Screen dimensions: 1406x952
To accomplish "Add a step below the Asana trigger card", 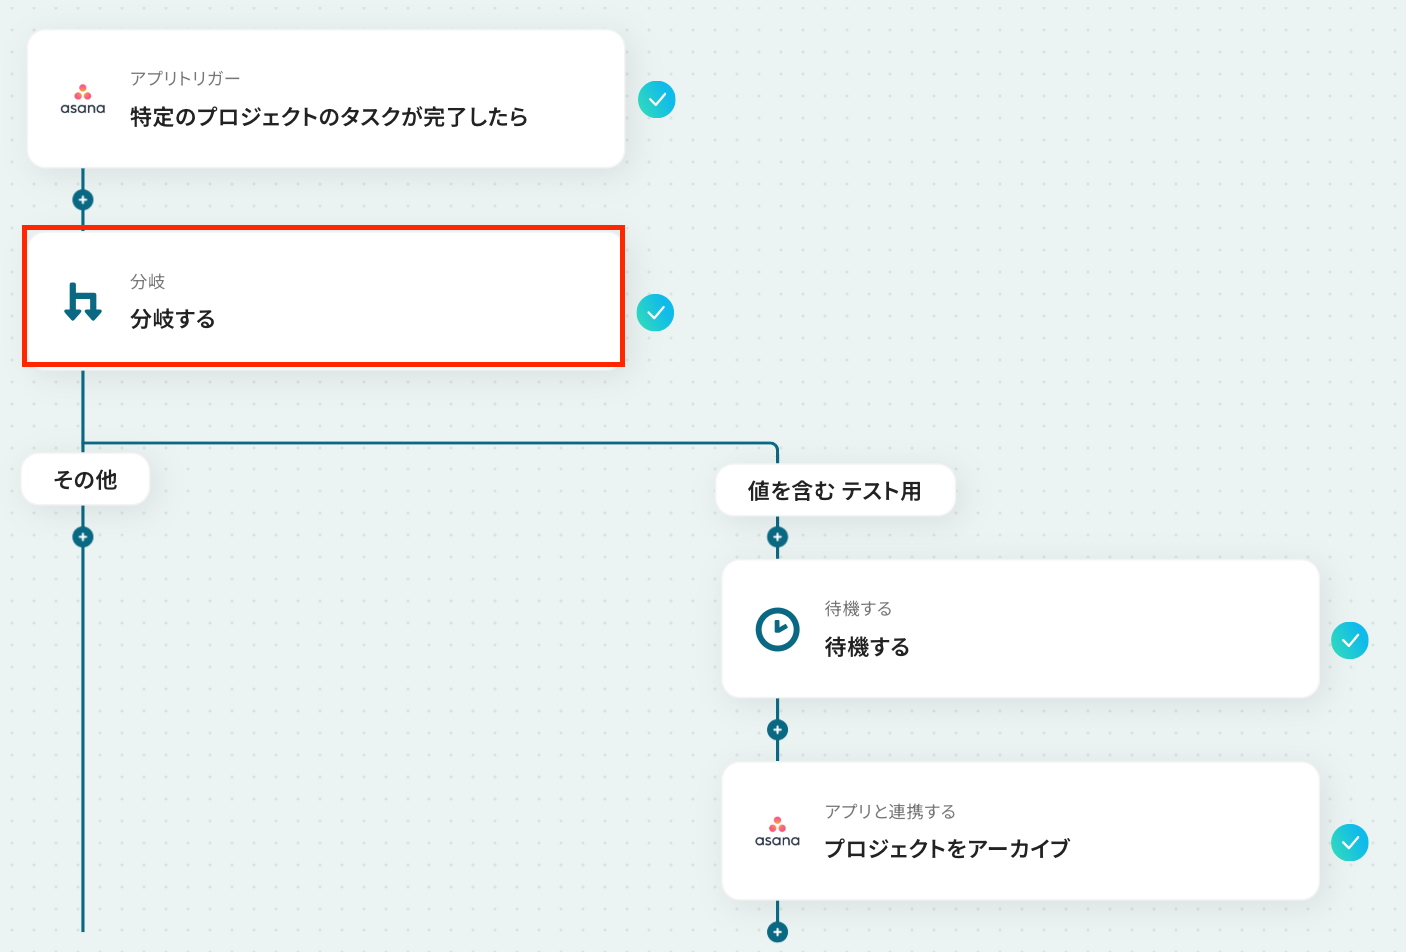I will click(x=83, y=200).
